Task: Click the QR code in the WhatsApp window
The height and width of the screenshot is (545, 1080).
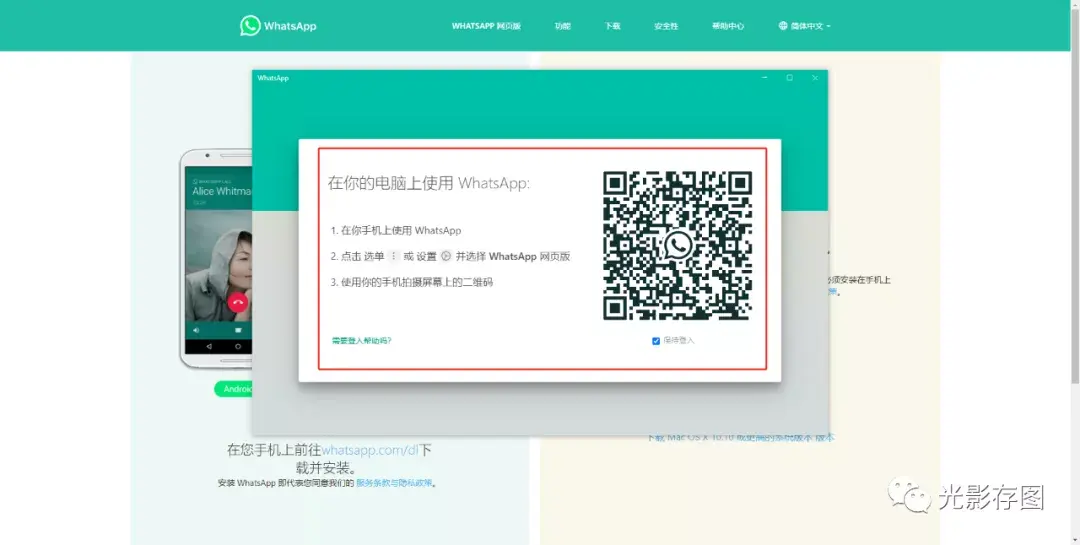Action: click(677, 245)
